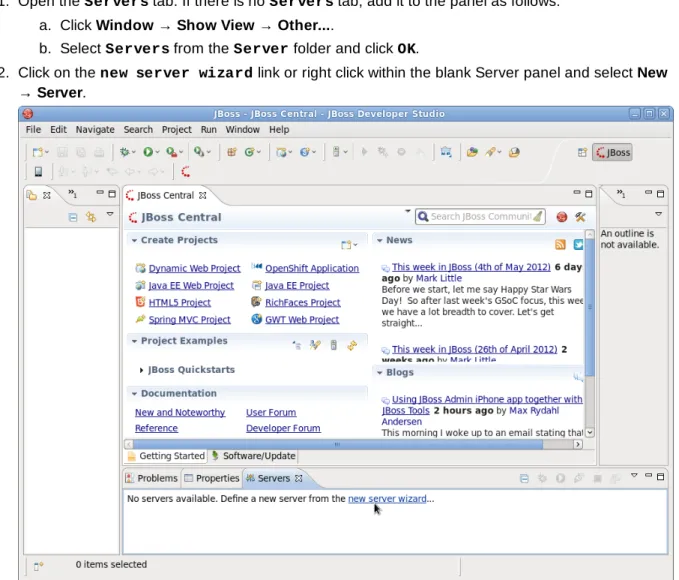The width and height of the screenshot is (679, 580).
Task: Open the JBoss Central tools settings icon
Action: coord(580,217)
